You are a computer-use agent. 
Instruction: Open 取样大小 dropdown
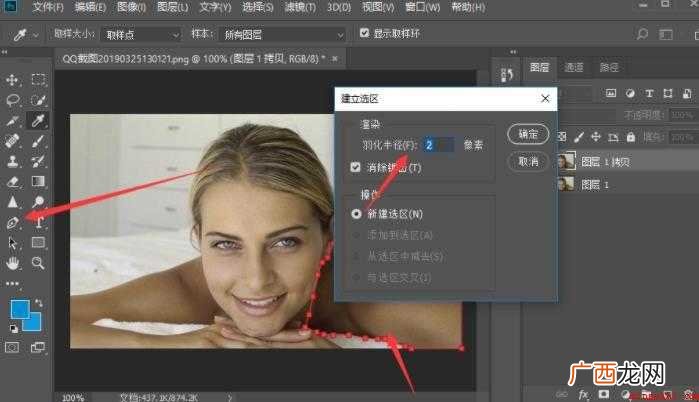click(x=142, y=35)
